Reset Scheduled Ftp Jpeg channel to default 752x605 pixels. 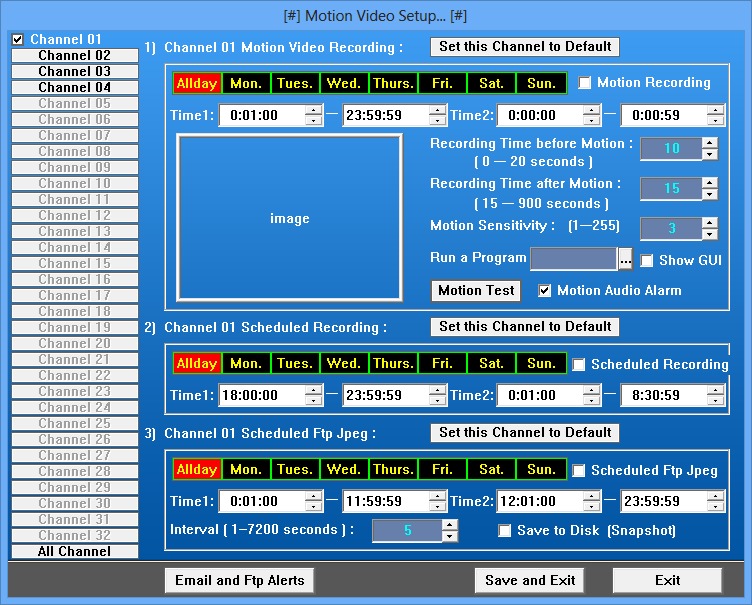pos(525,433)
